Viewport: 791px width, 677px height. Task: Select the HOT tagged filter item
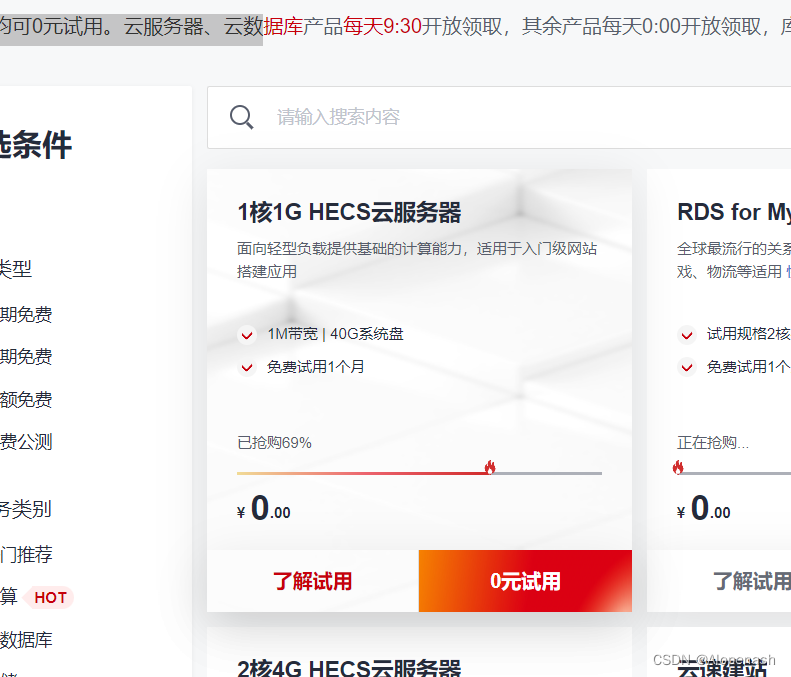[x=37, y=597]
